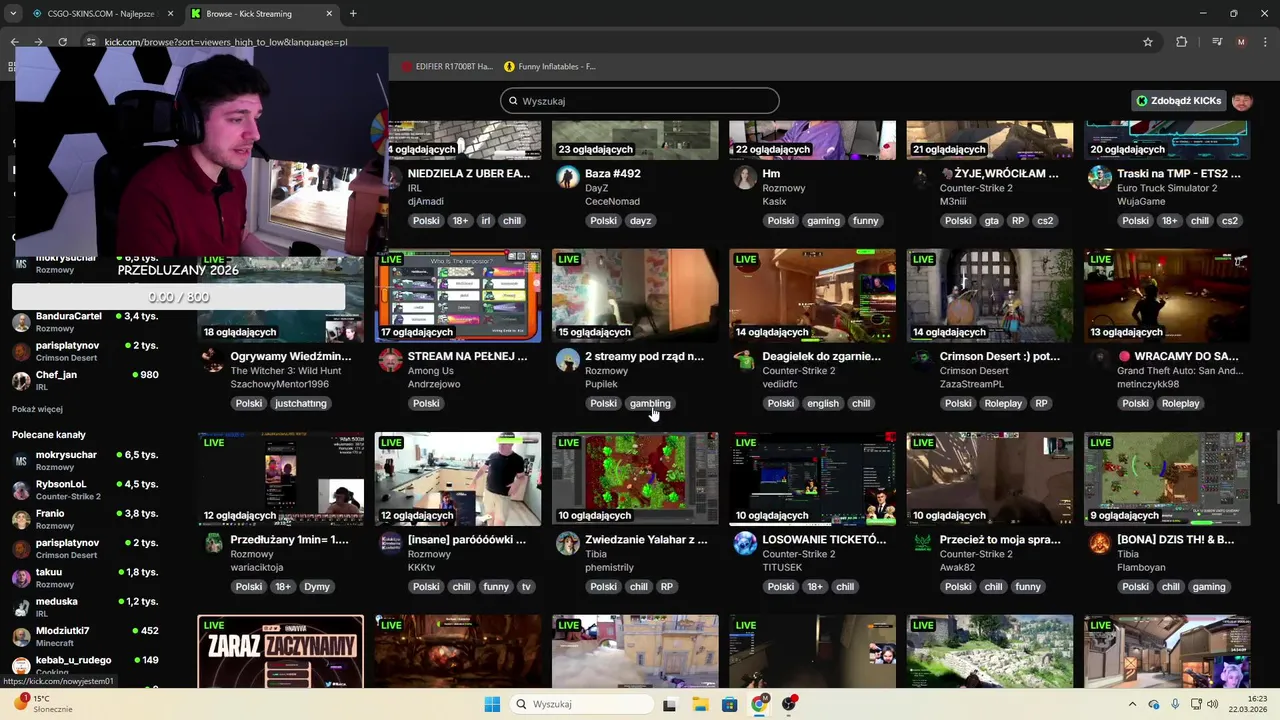Reload the page with the refresh icon
The image size is (1280, 720).
[62, 42]
